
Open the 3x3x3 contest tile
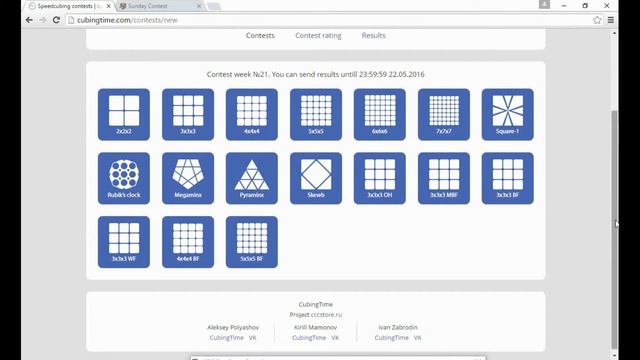pyautogui.click(x=188, y=115)
